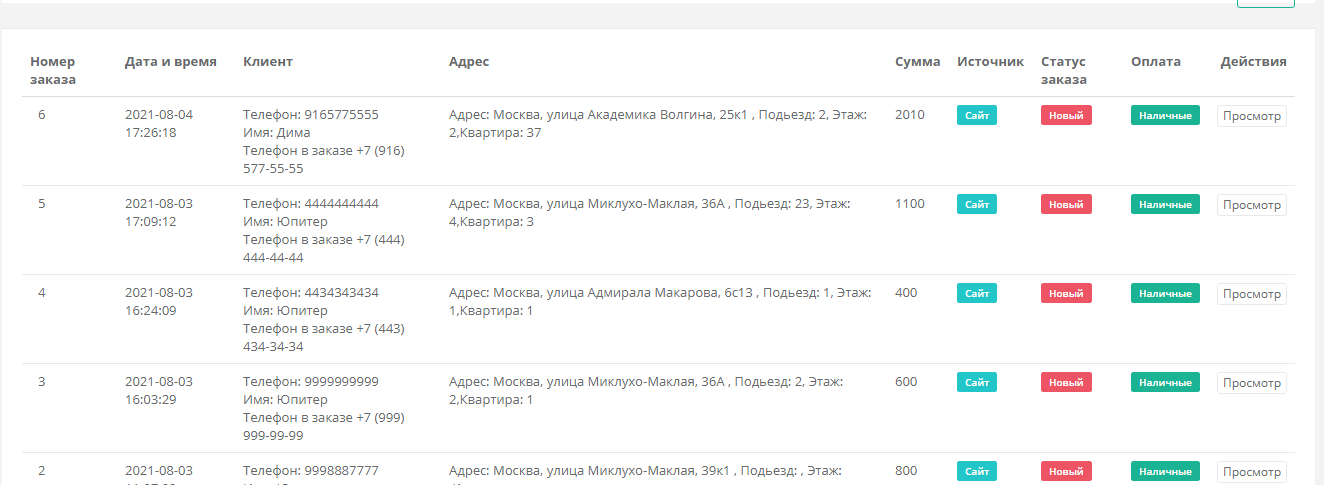Click Просмотр button for order 5

[x=1251, y=205]
